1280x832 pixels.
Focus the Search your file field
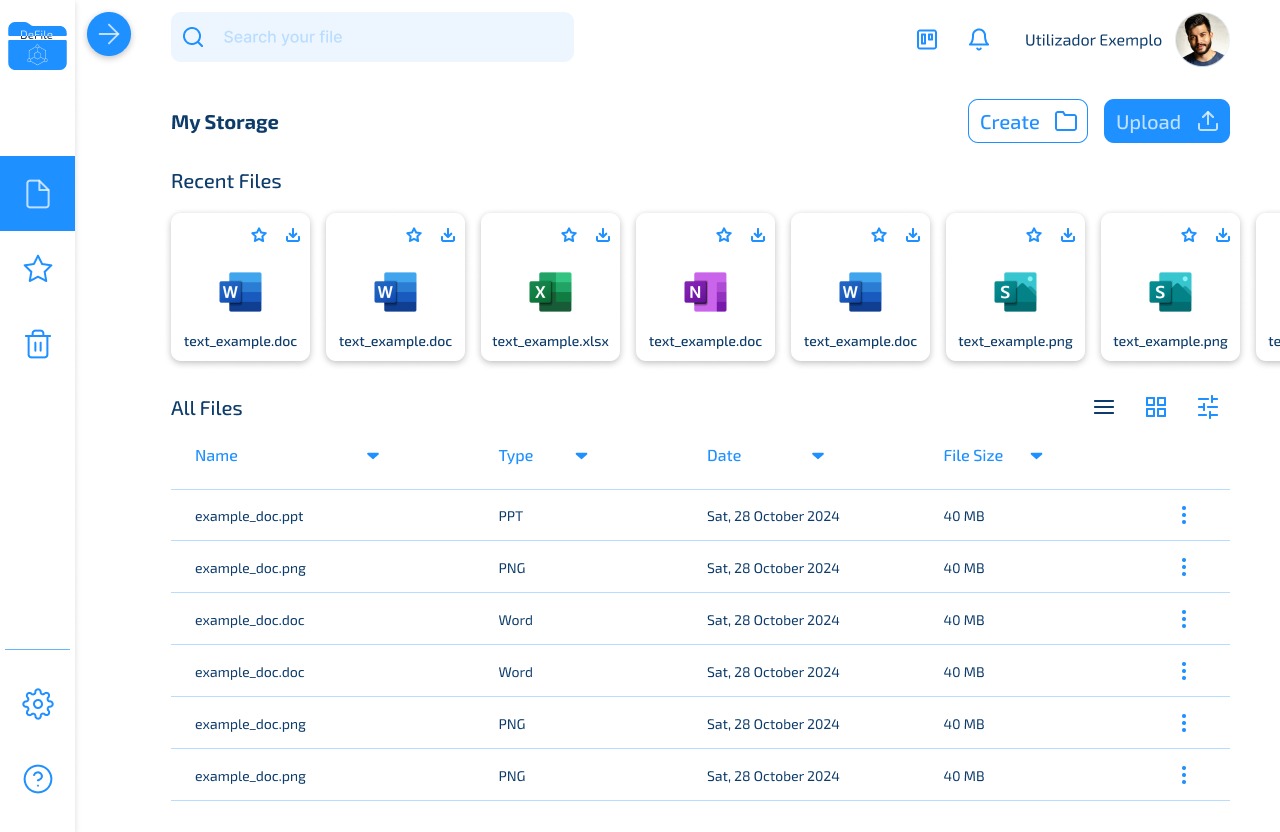[x=372, y=37]
